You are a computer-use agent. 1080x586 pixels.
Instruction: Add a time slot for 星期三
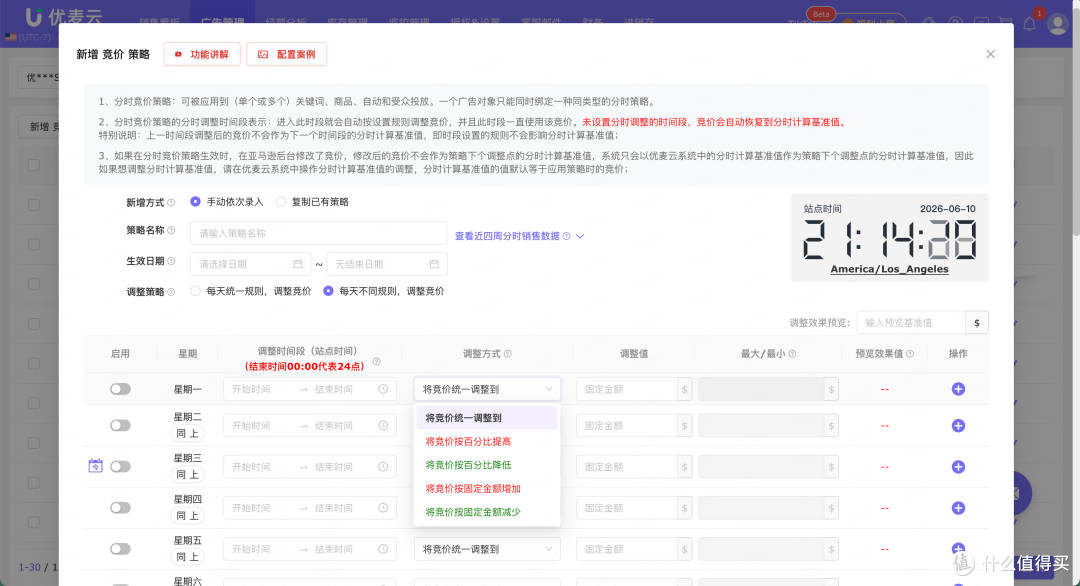tap(958, 467)
